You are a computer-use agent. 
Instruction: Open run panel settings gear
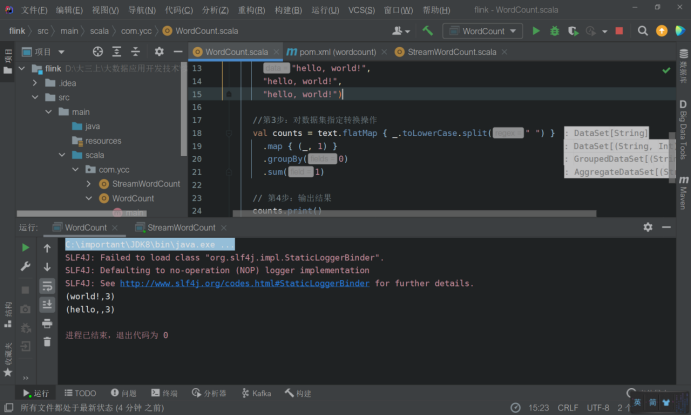[x=647, y=227]
